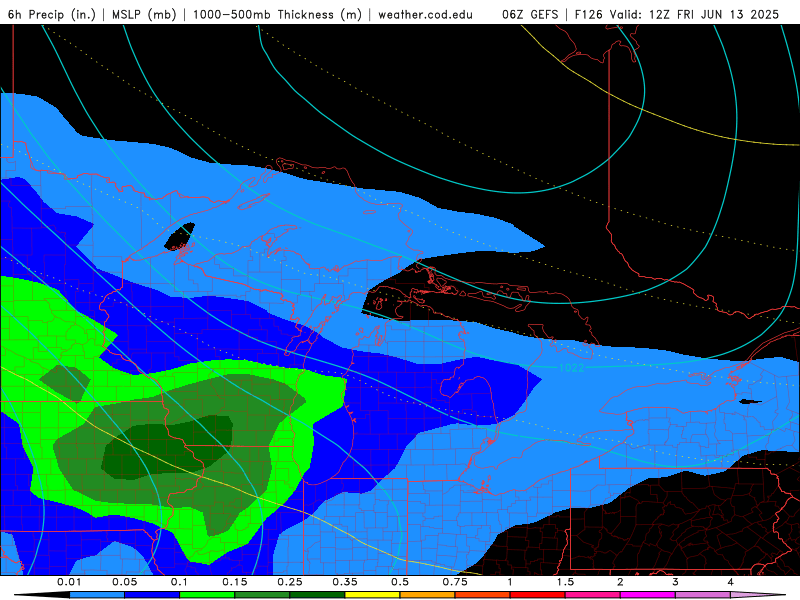Click the 0.1 legend value

(x=179, y=582)
